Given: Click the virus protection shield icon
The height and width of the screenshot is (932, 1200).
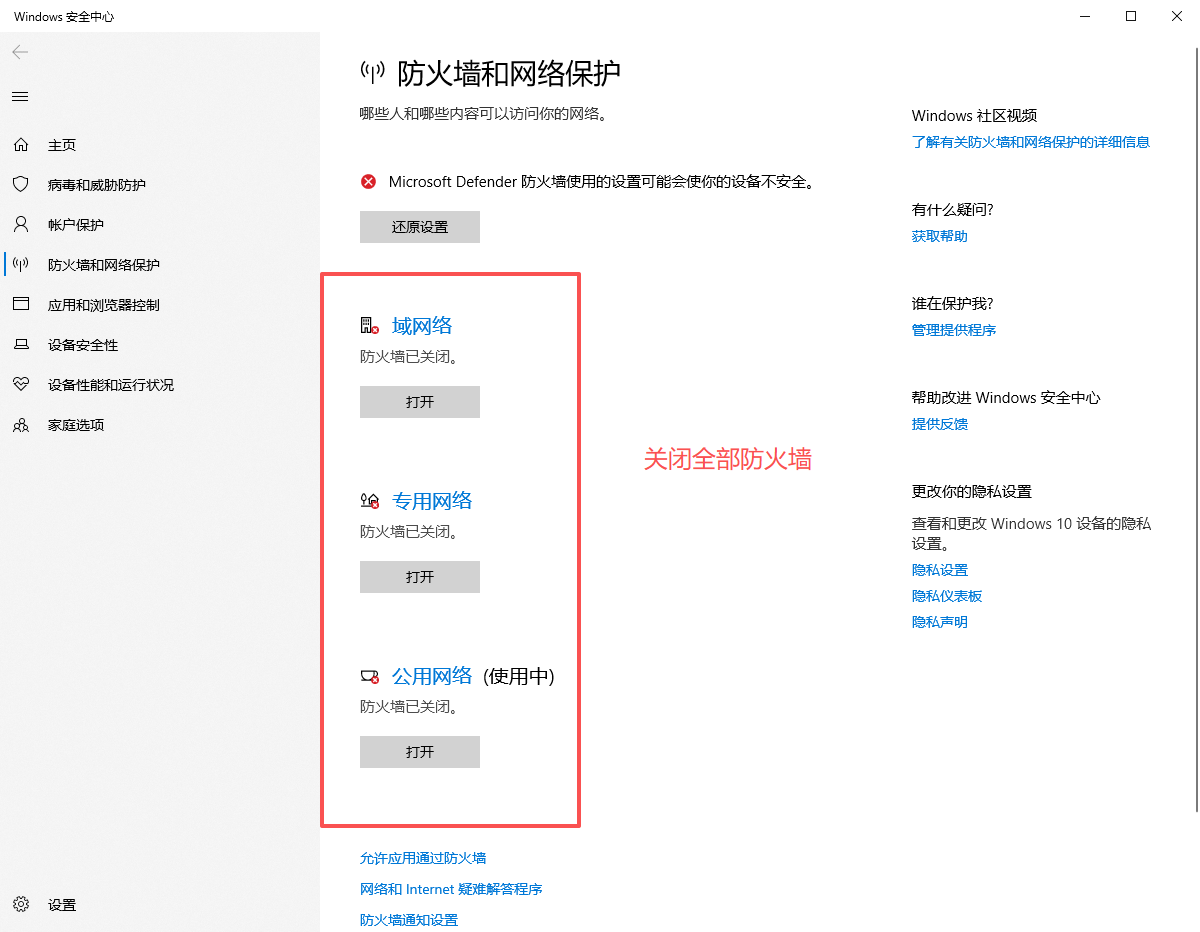Looking at the screenshot, I should 20,185.
